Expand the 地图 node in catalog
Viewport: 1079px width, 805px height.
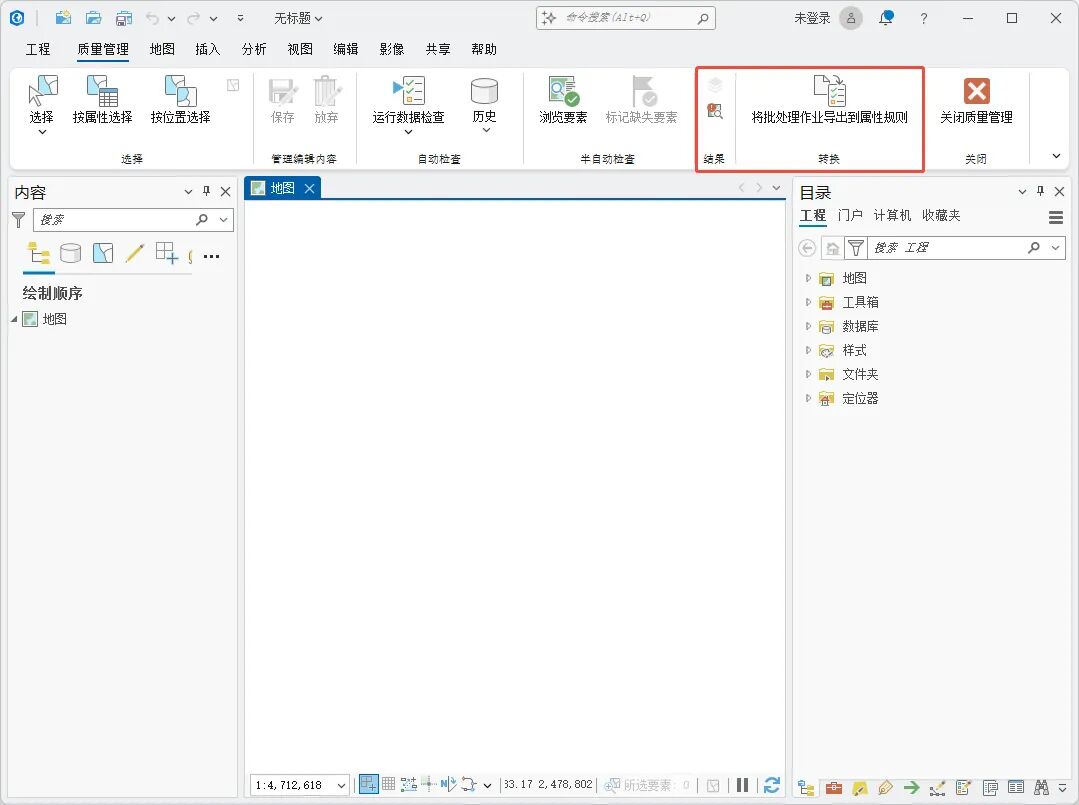(808, 278)
